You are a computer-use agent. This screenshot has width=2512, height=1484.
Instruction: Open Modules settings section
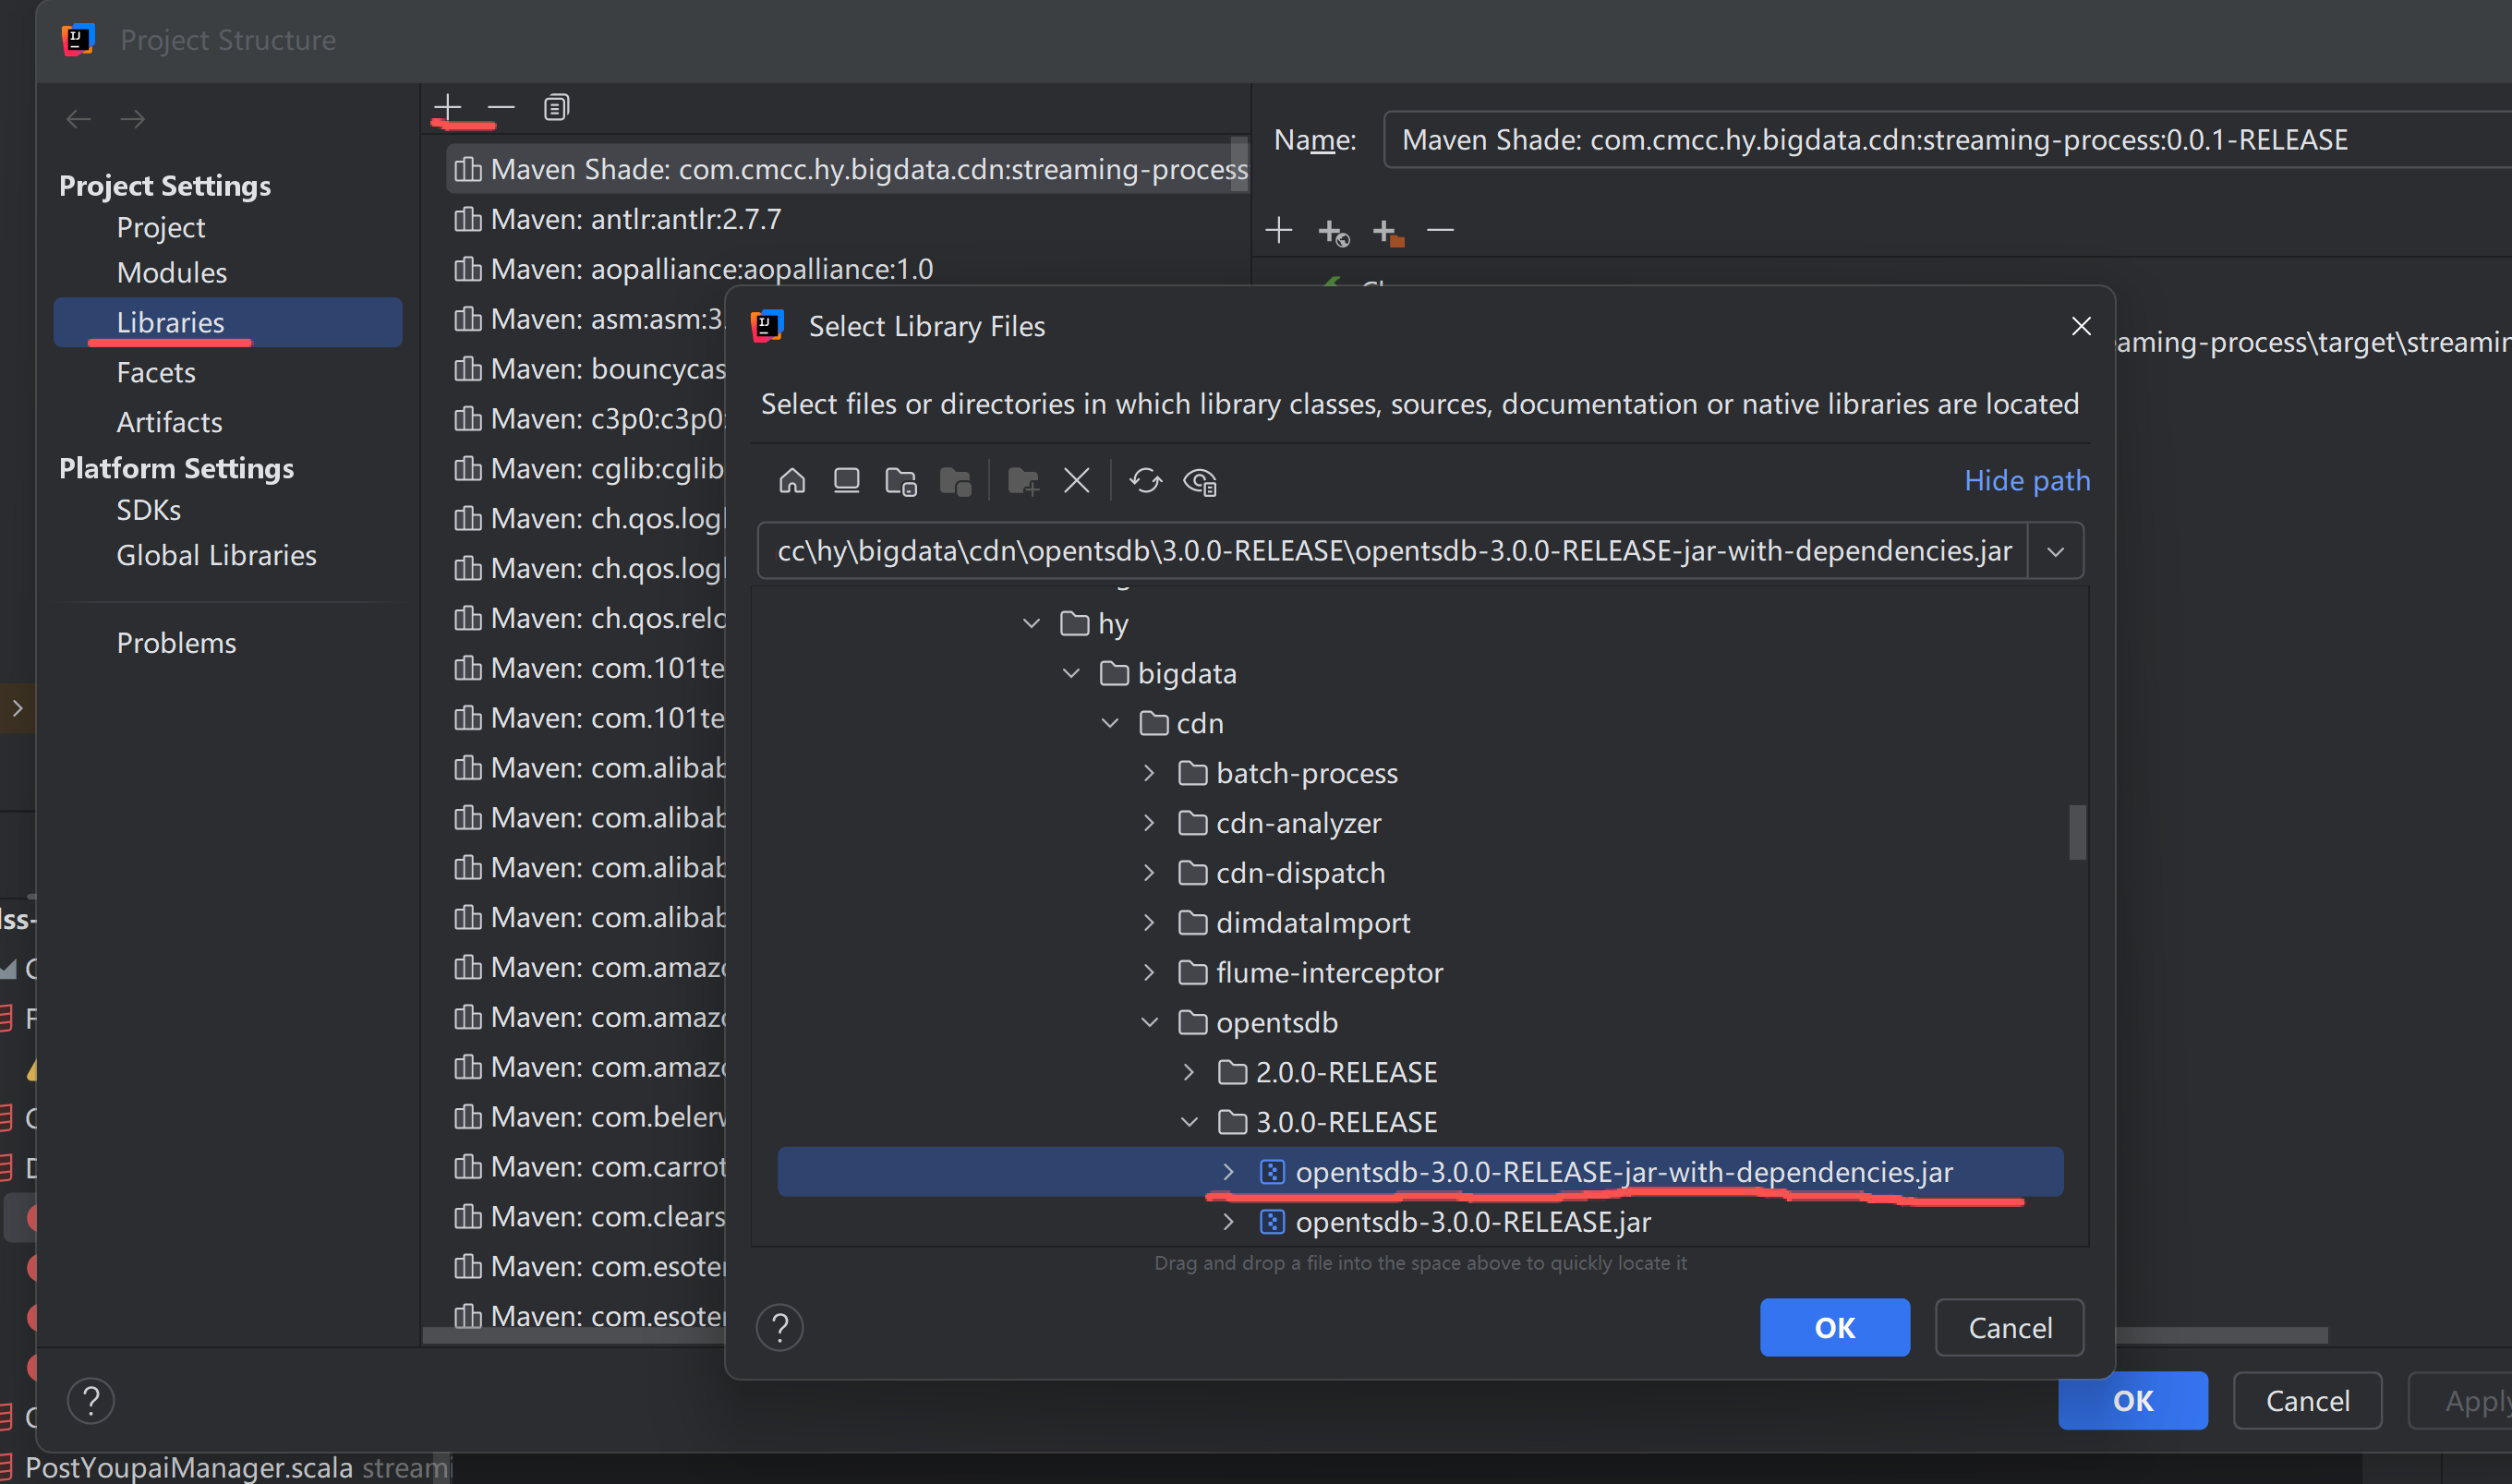coord(171,272)
